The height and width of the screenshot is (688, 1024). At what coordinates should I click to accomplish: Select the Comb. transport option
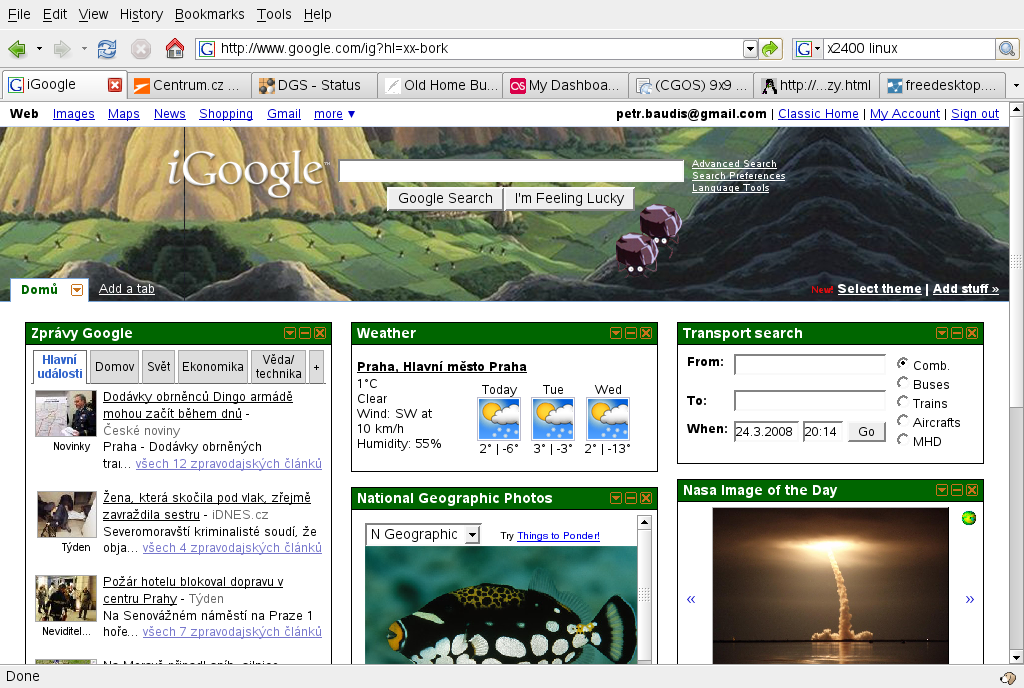903,363
